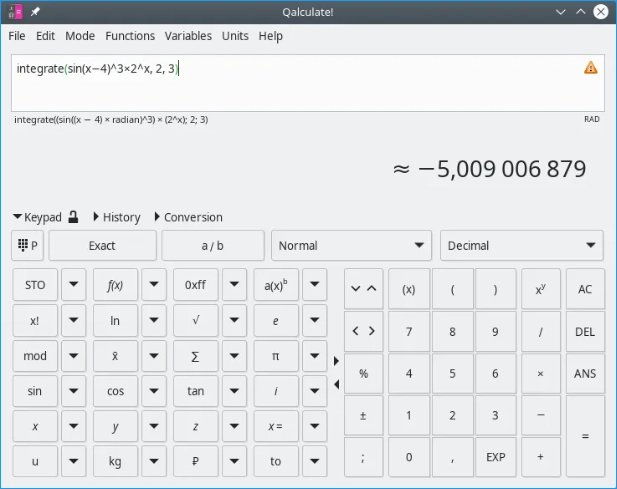617x489 pixels.
Task: Open the dropdown arrow next to kg
Action: pos(154,461)
